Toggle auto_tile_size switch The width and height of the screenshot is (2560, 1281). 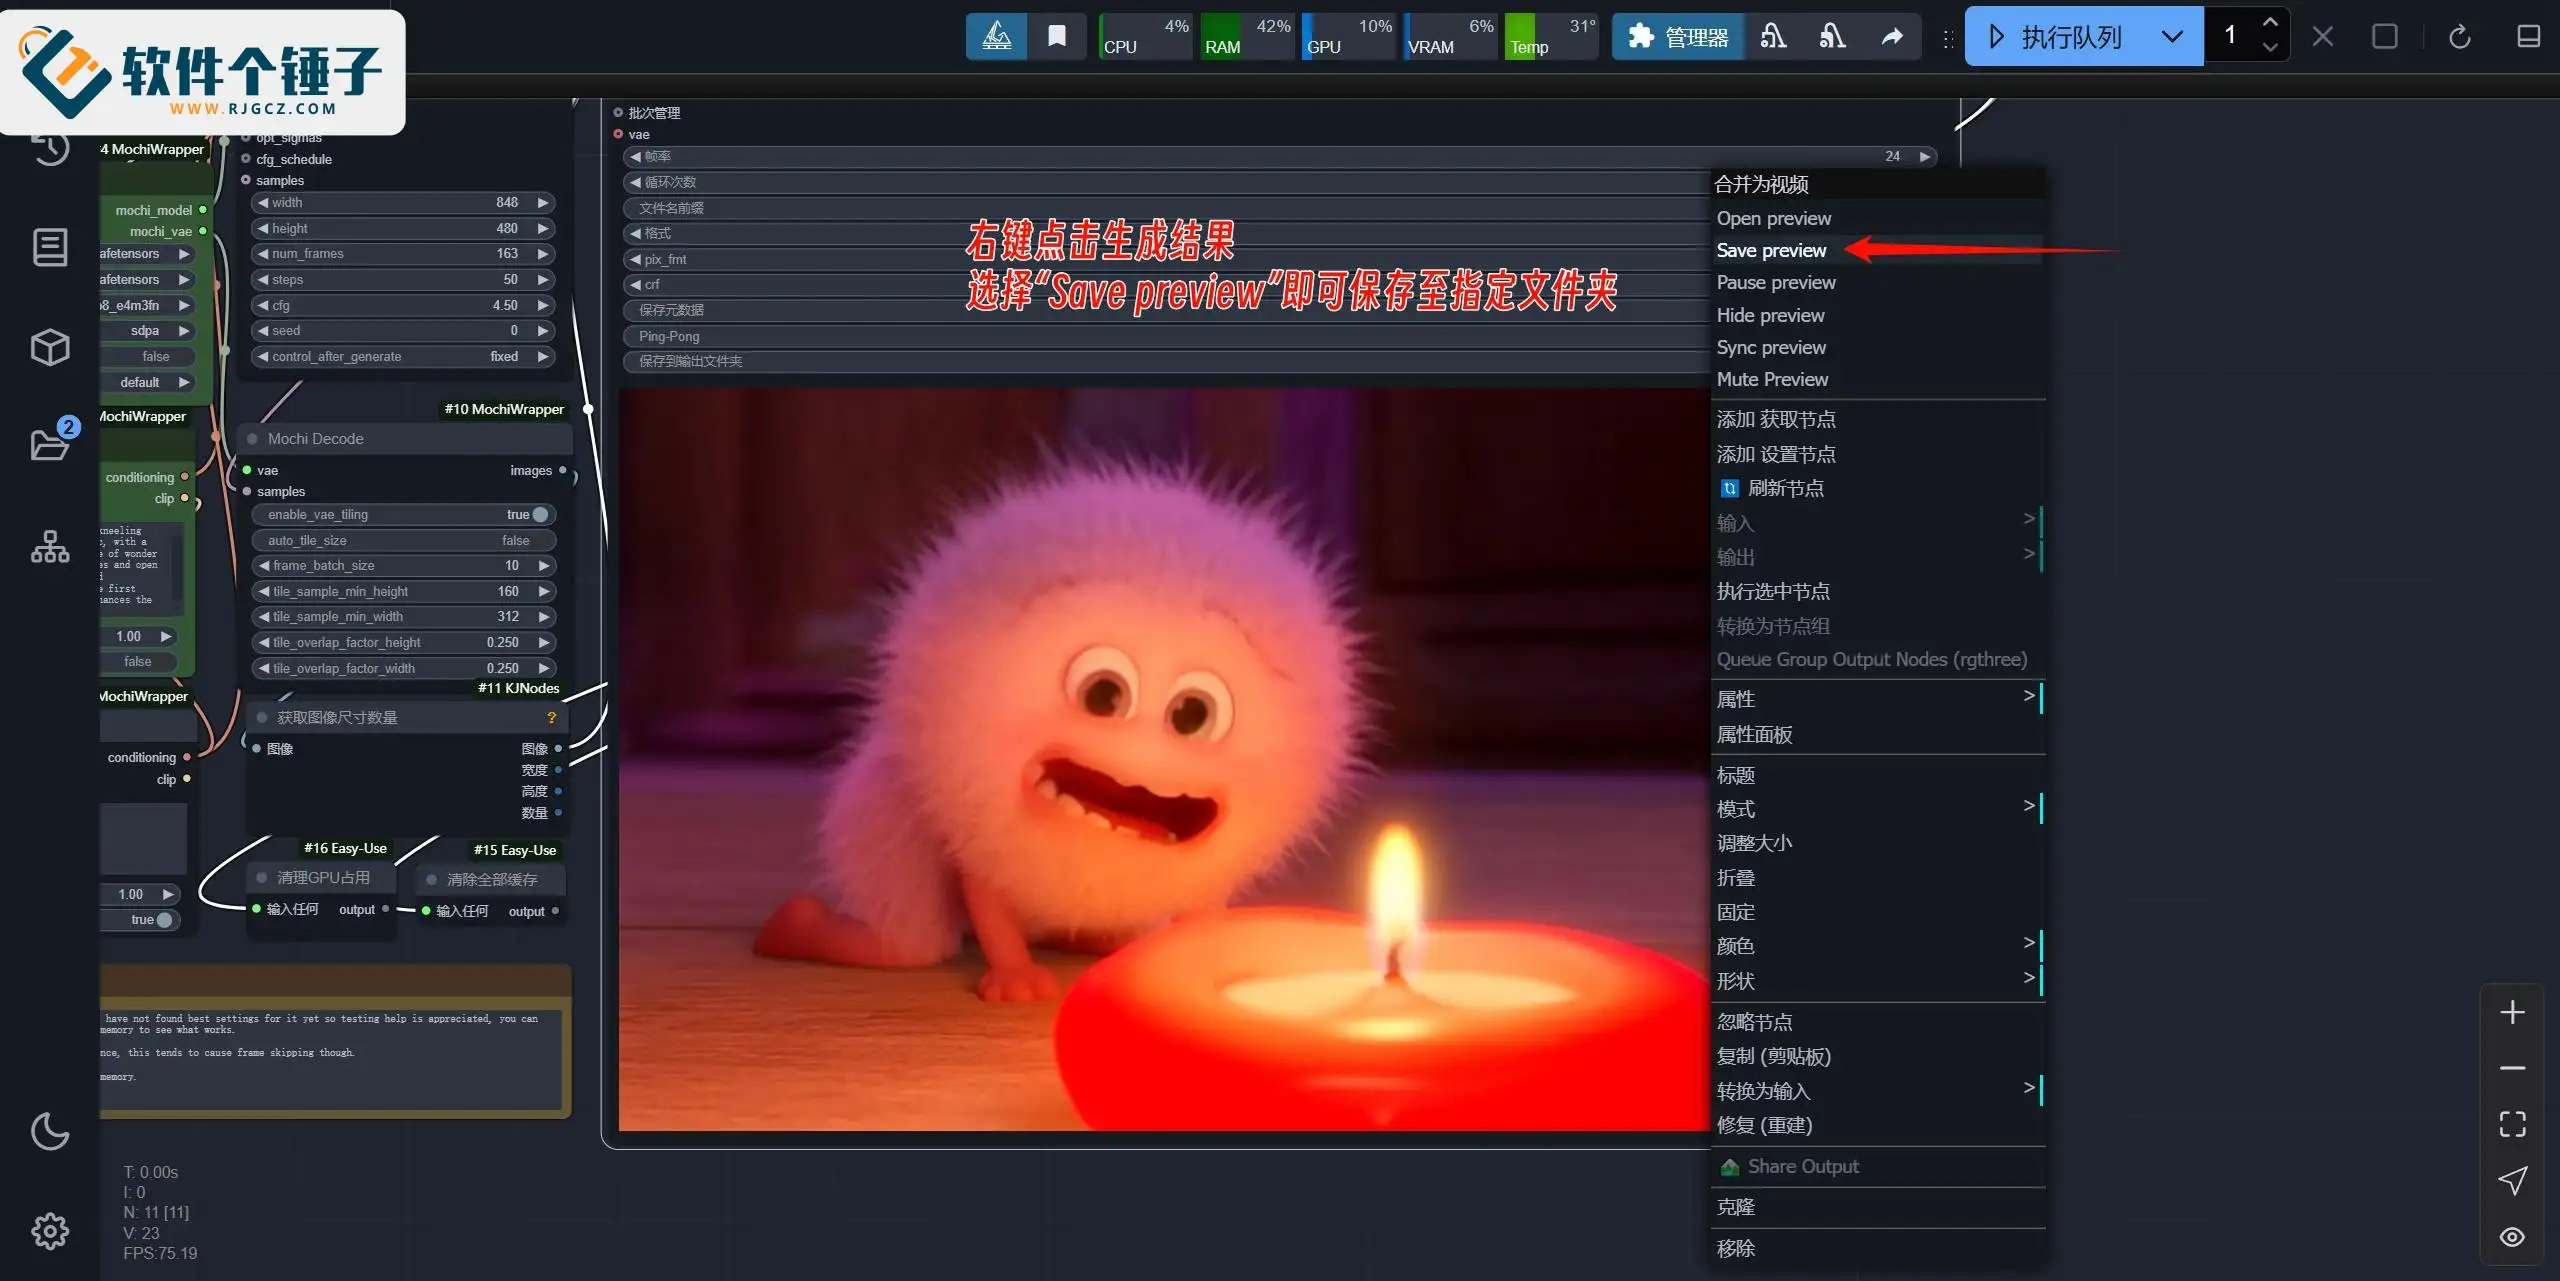[403, 540]
